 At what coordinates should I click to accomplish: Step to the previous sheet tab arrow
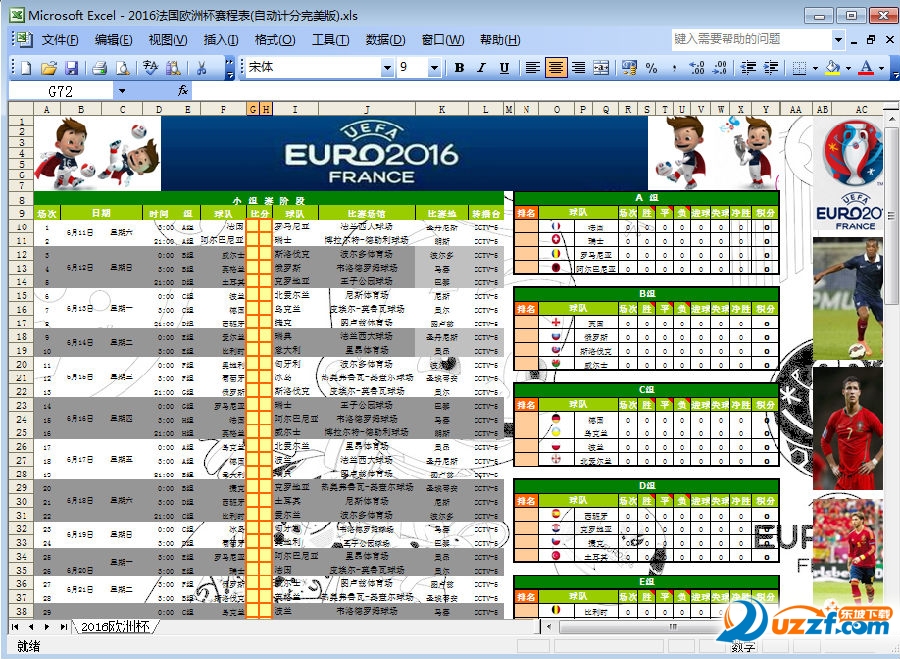[x=31, y=627]
